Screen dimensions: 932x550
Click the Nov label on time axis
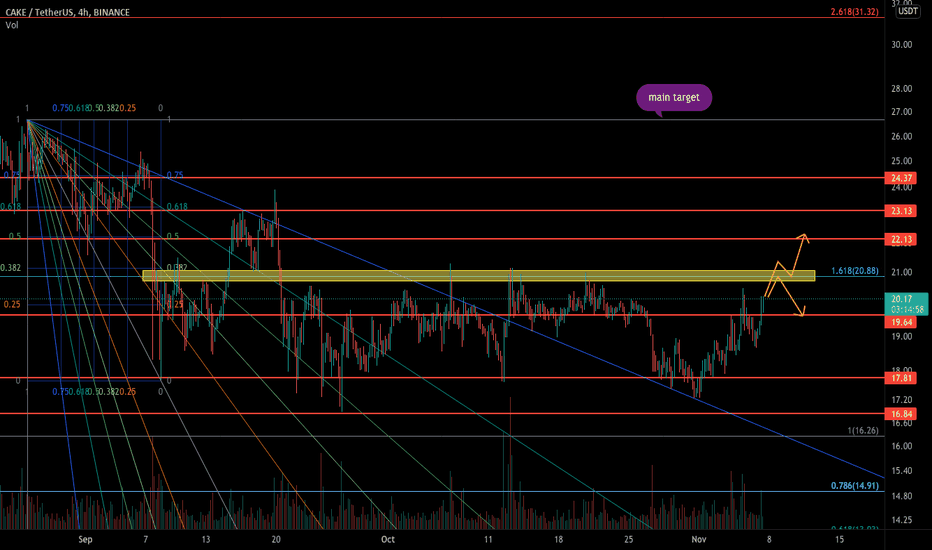[698, 539]
